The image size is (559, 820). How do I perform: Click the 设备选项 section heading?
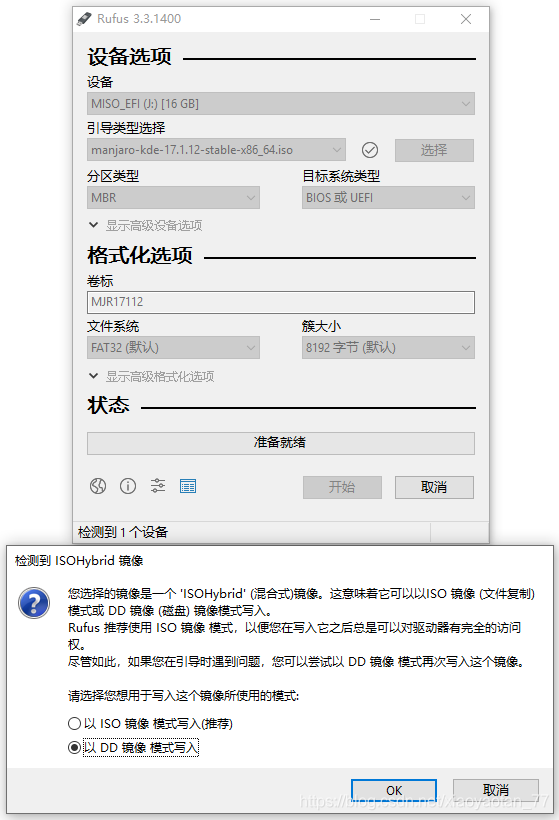pyautogui.click(x=130, y=56)
